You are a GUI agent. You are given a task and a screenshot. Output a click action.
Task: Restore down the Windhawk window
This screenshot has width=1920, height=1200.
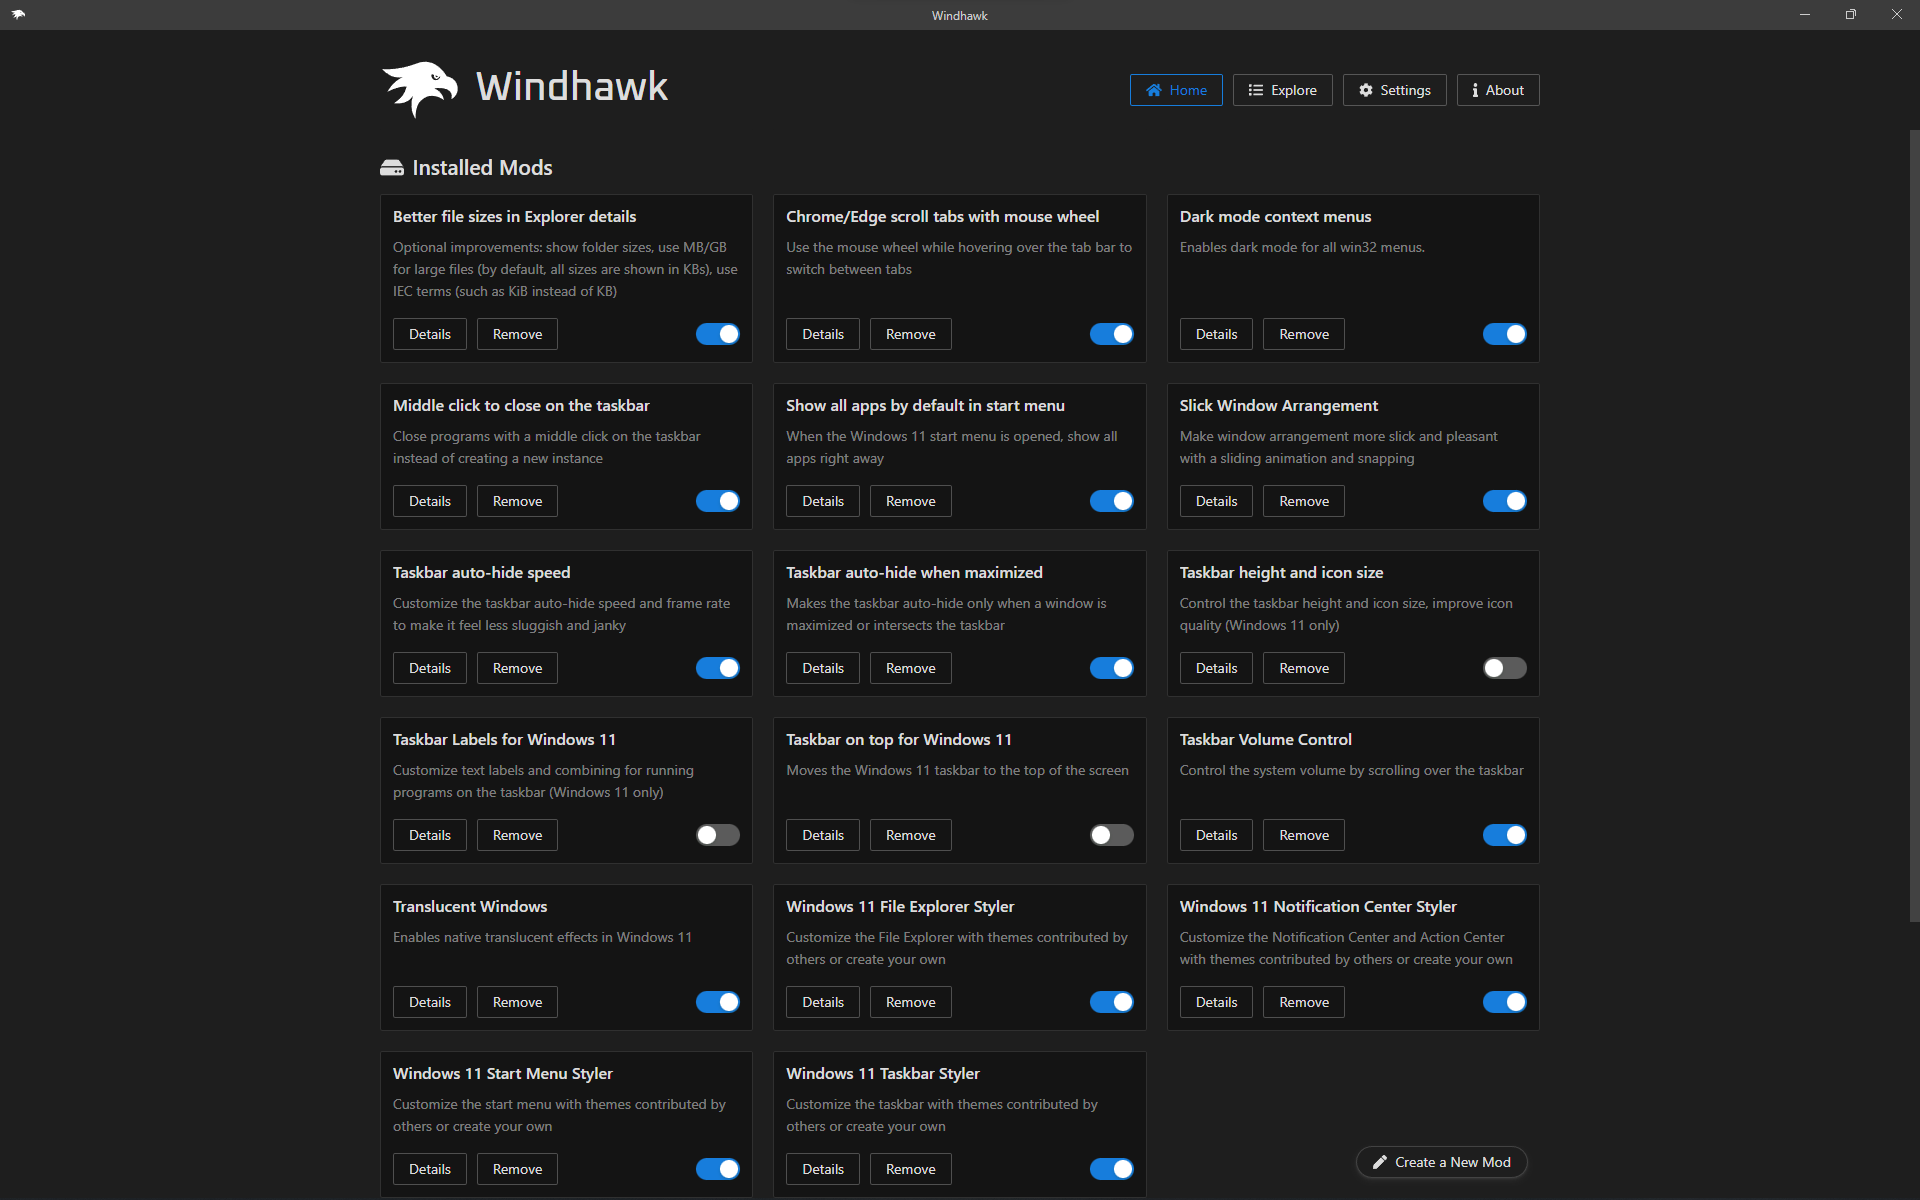(1850, 15)
